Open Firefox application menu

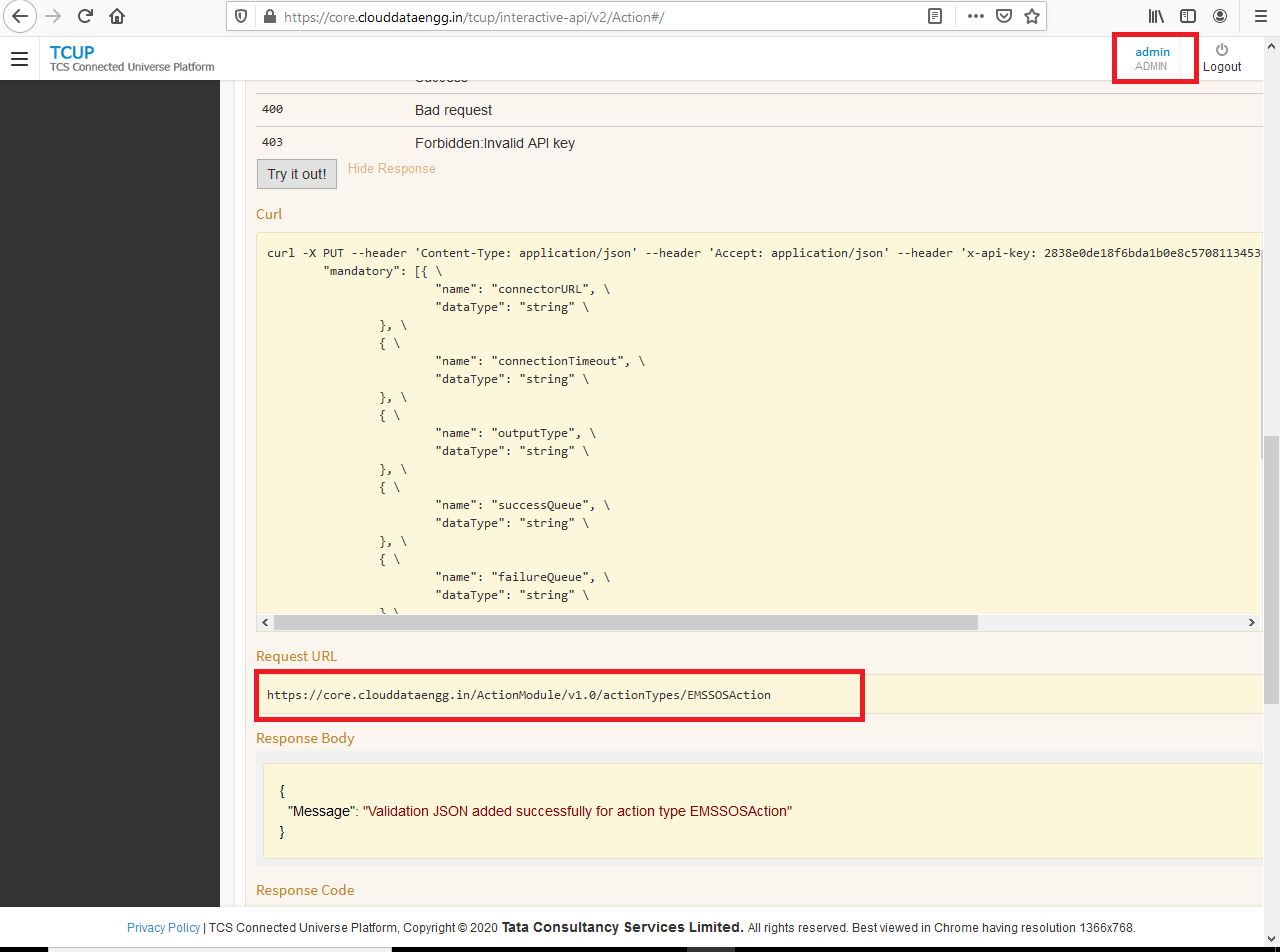[1260, 16]
